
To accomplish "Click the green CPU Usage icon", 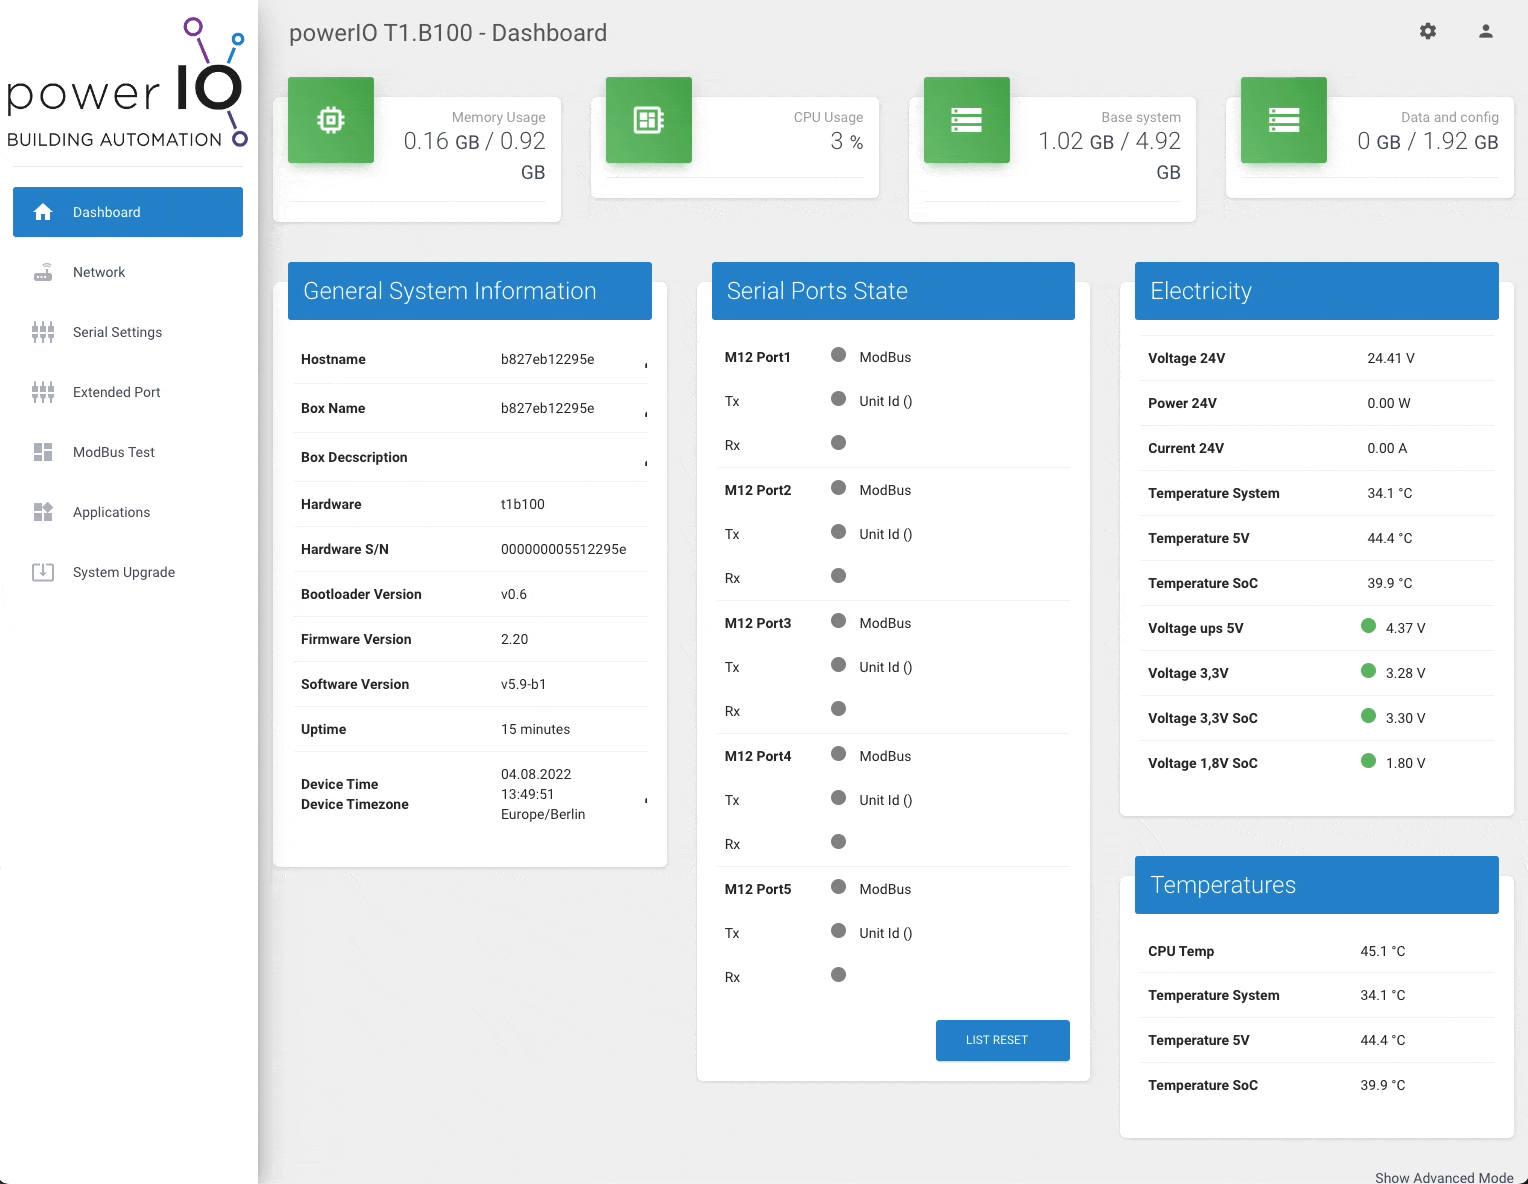I will (648, 120).
